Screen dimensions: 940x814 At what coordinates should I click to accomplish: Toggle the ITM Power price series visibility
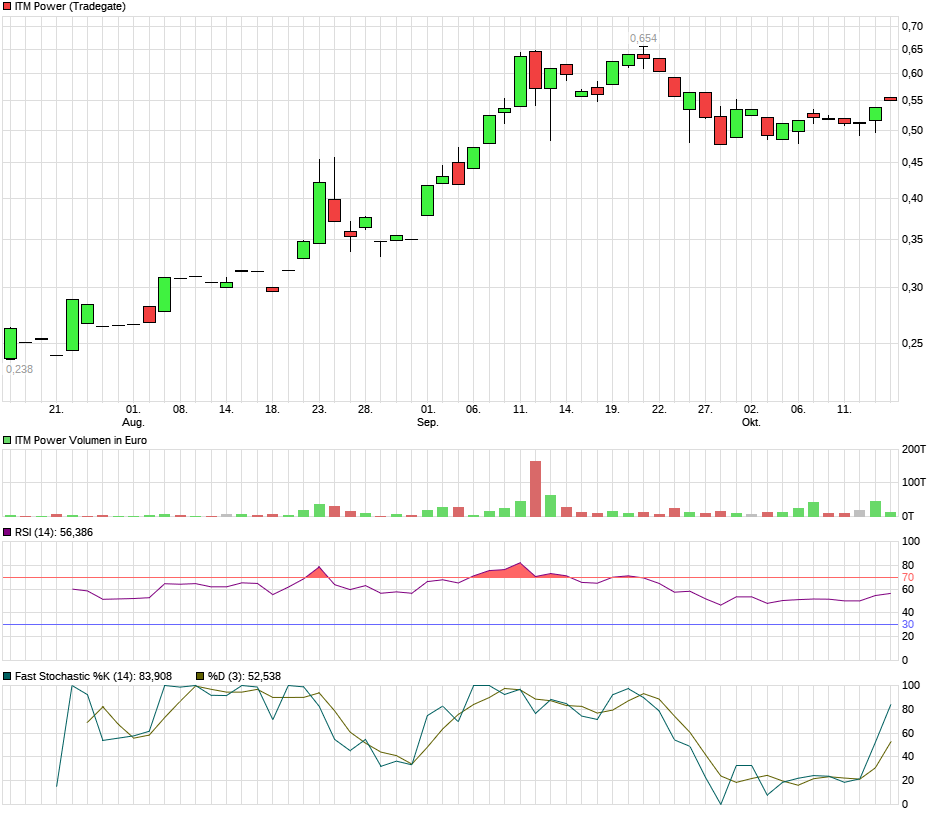(7, 6)
